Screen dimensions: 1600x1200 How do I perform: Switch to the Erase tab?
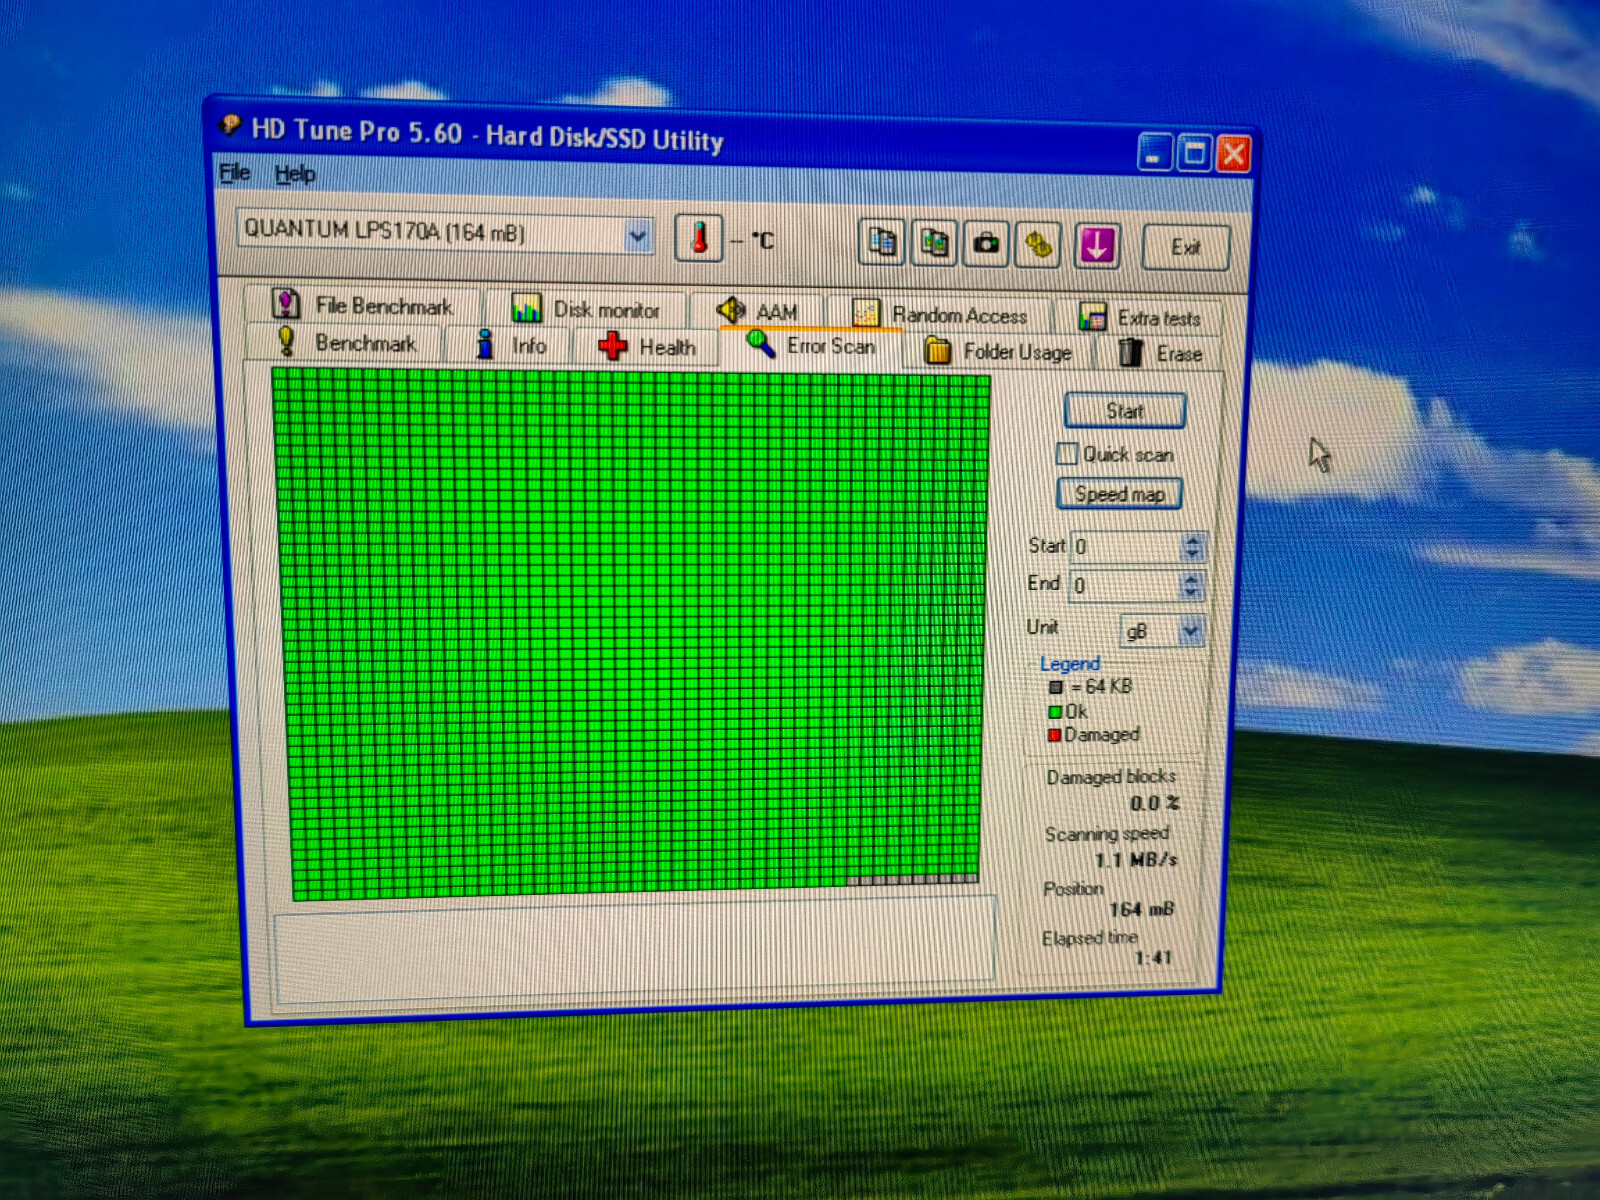(1160, 353)
